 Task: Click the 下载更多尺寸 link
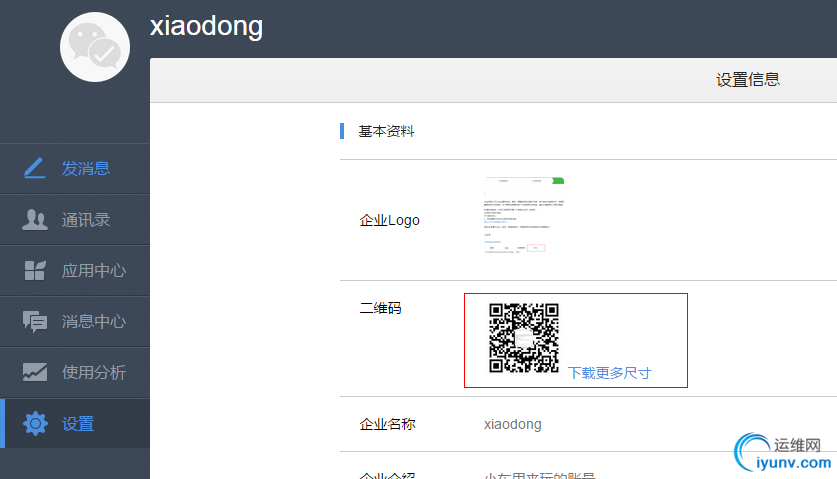coord(609,373)
